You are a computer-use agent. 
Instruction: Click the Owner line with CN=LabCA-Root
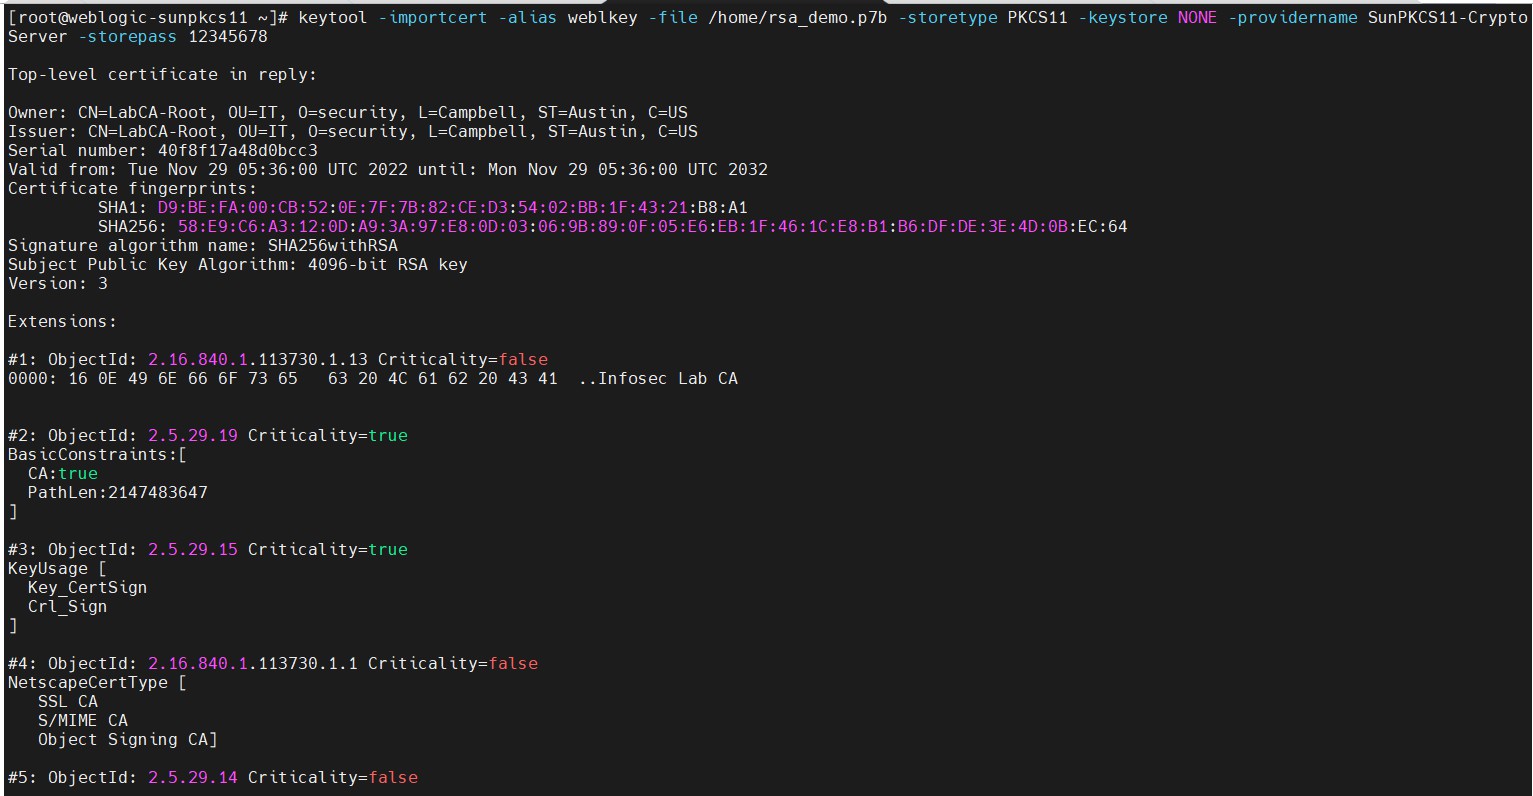point(348,113)
